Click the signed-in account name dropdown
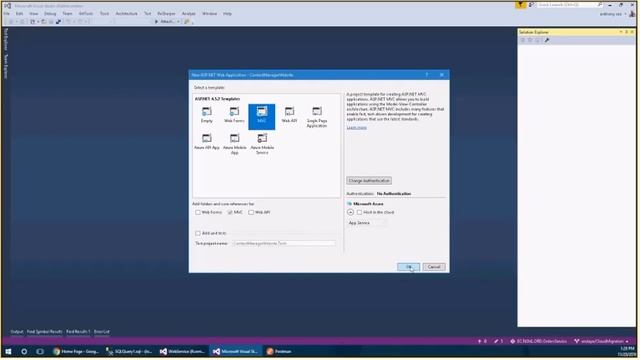This screenshot has width=640, height=360. pos(613,14)
